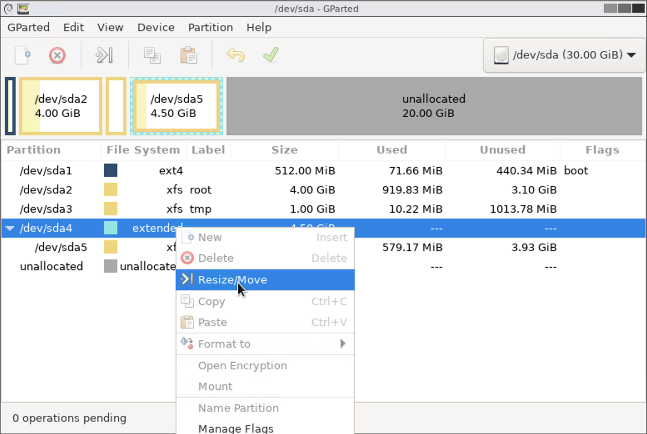Click the Paste partition toolbar icon
647x434 pixels.
(x=189, y=55)
